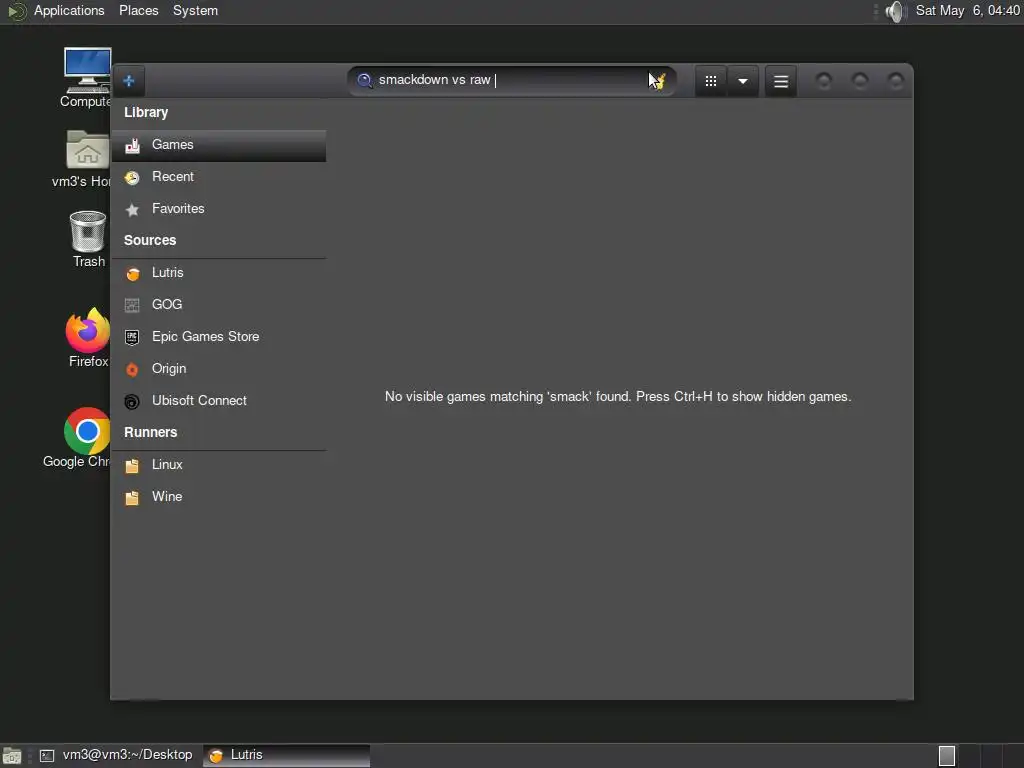The height and width of the screenshot is (768, 1024).
Task: Select Epic Games Store source
Action: pos(219,337)
